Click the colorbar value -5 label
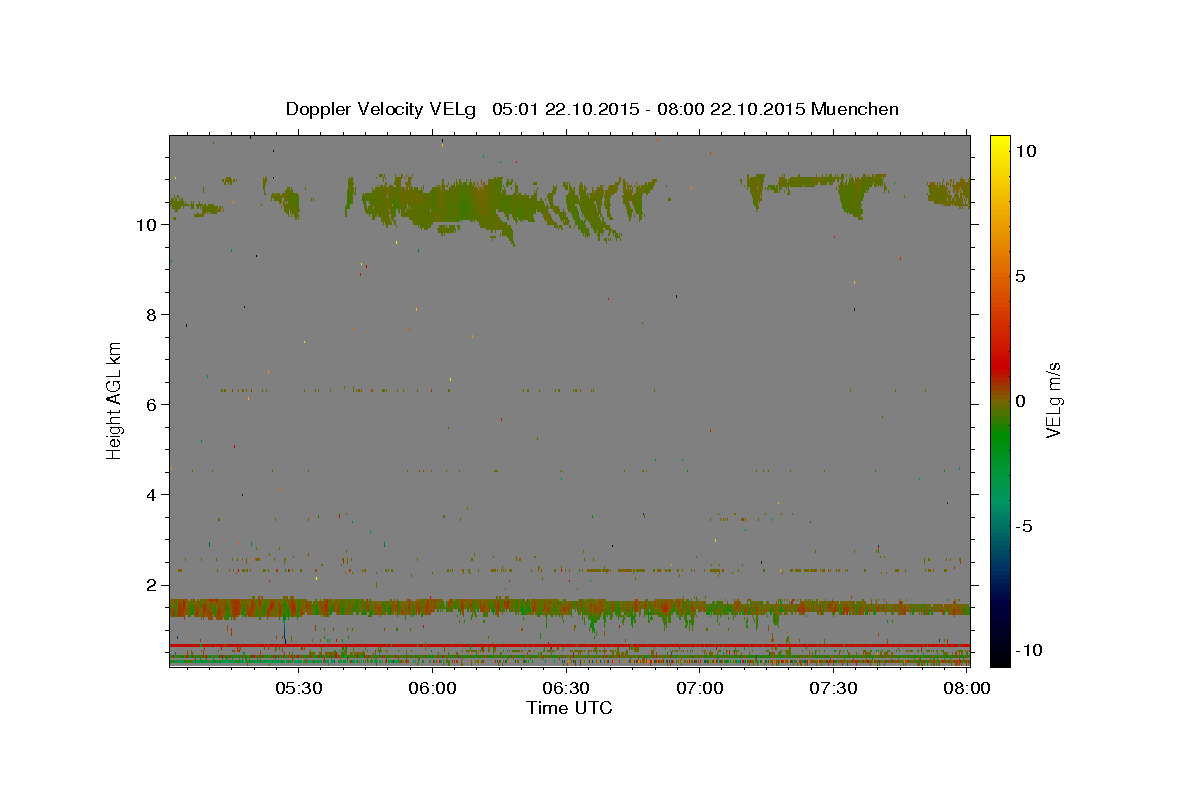Screen dimensions: 1200x800 pyautogui.click(x=1023, y=526)
